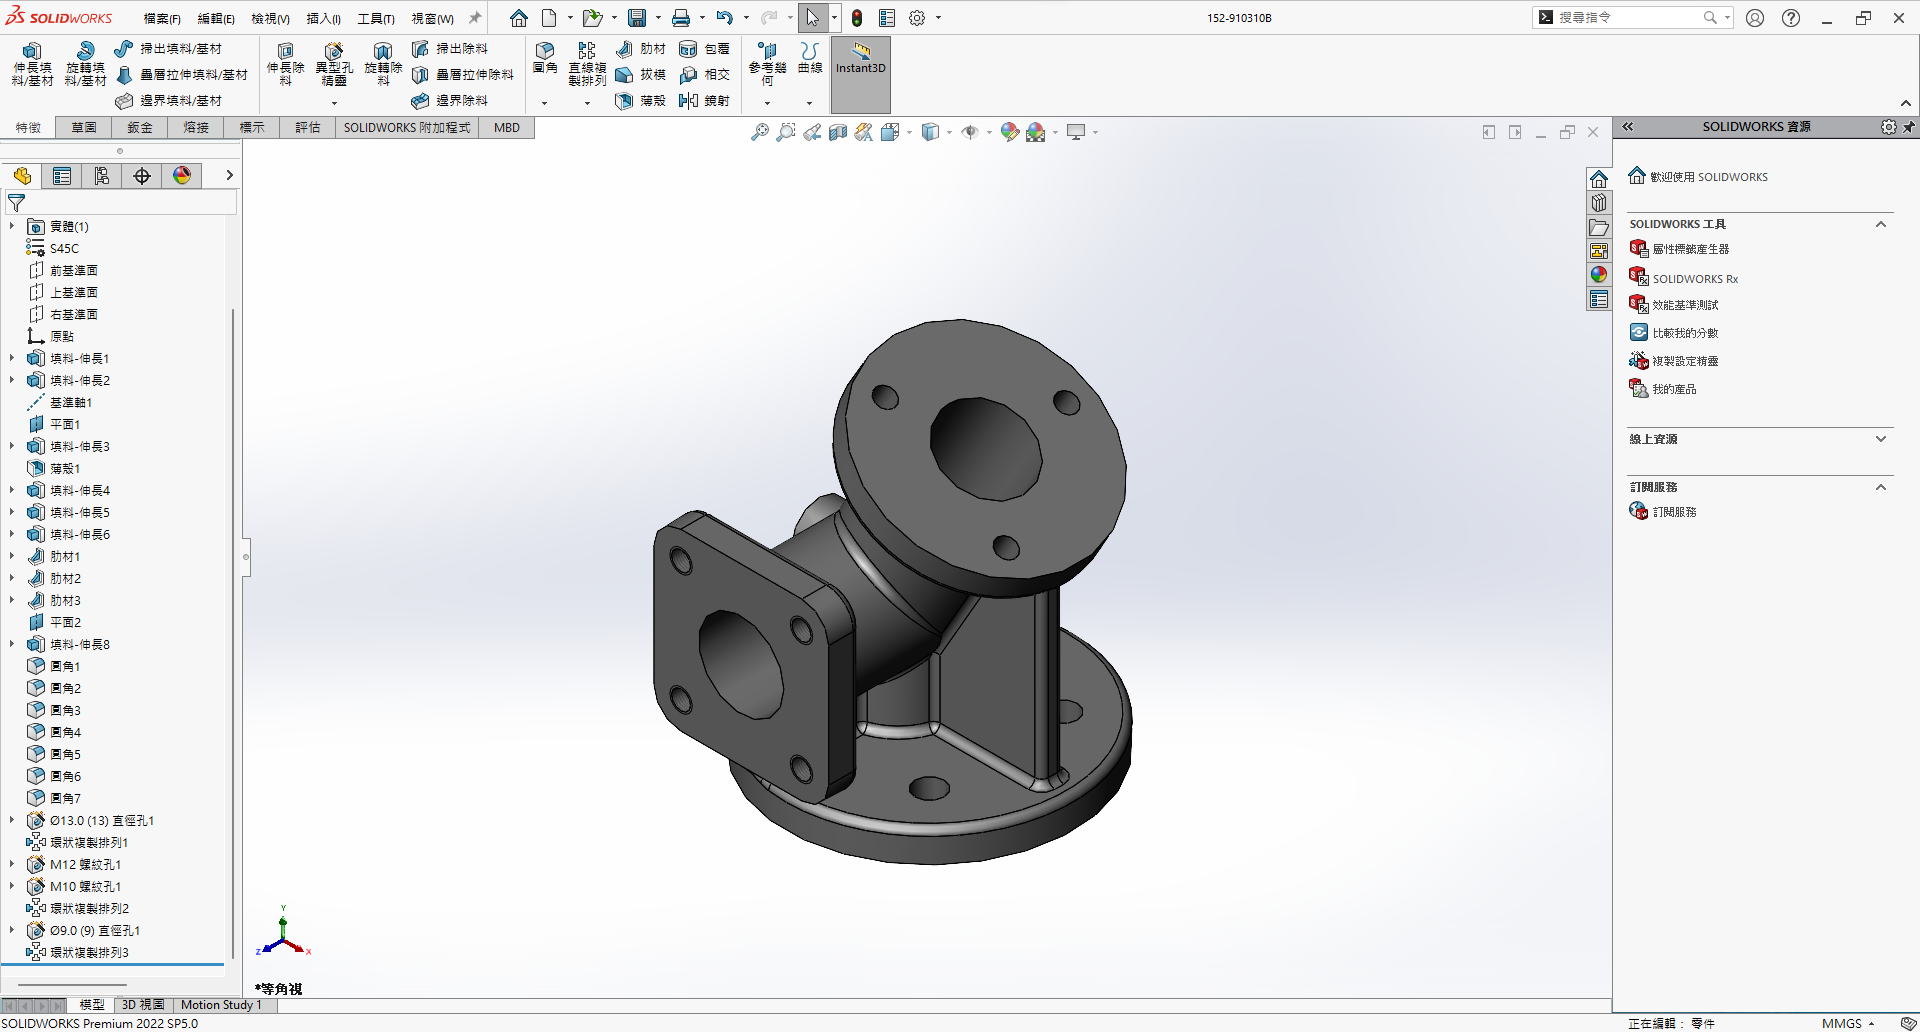Viewport: 1920px width, 1032px height.
Task: Open the Curves tool (曲線)
Action: tap(810, 58)
